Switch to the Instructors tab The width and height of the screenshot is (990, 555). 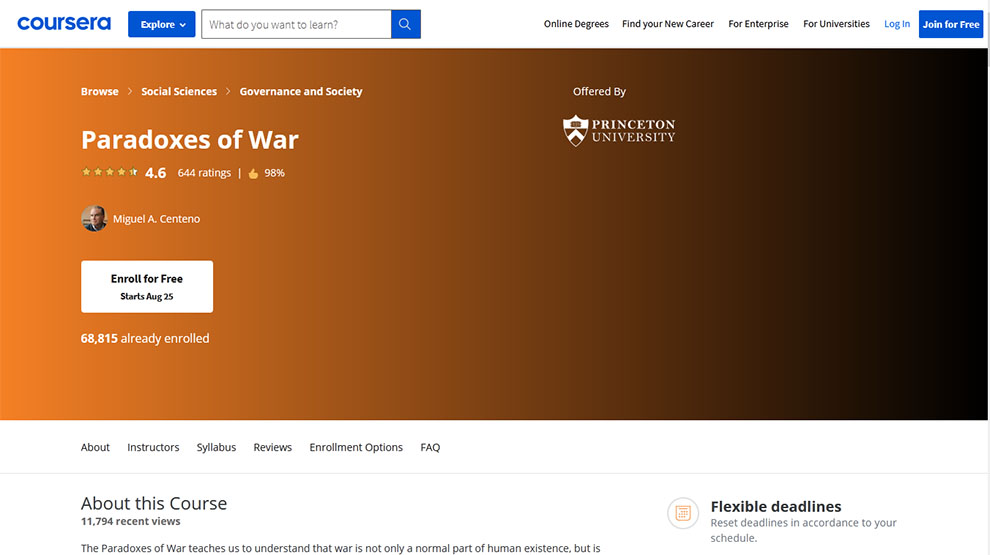click(153, 447)
